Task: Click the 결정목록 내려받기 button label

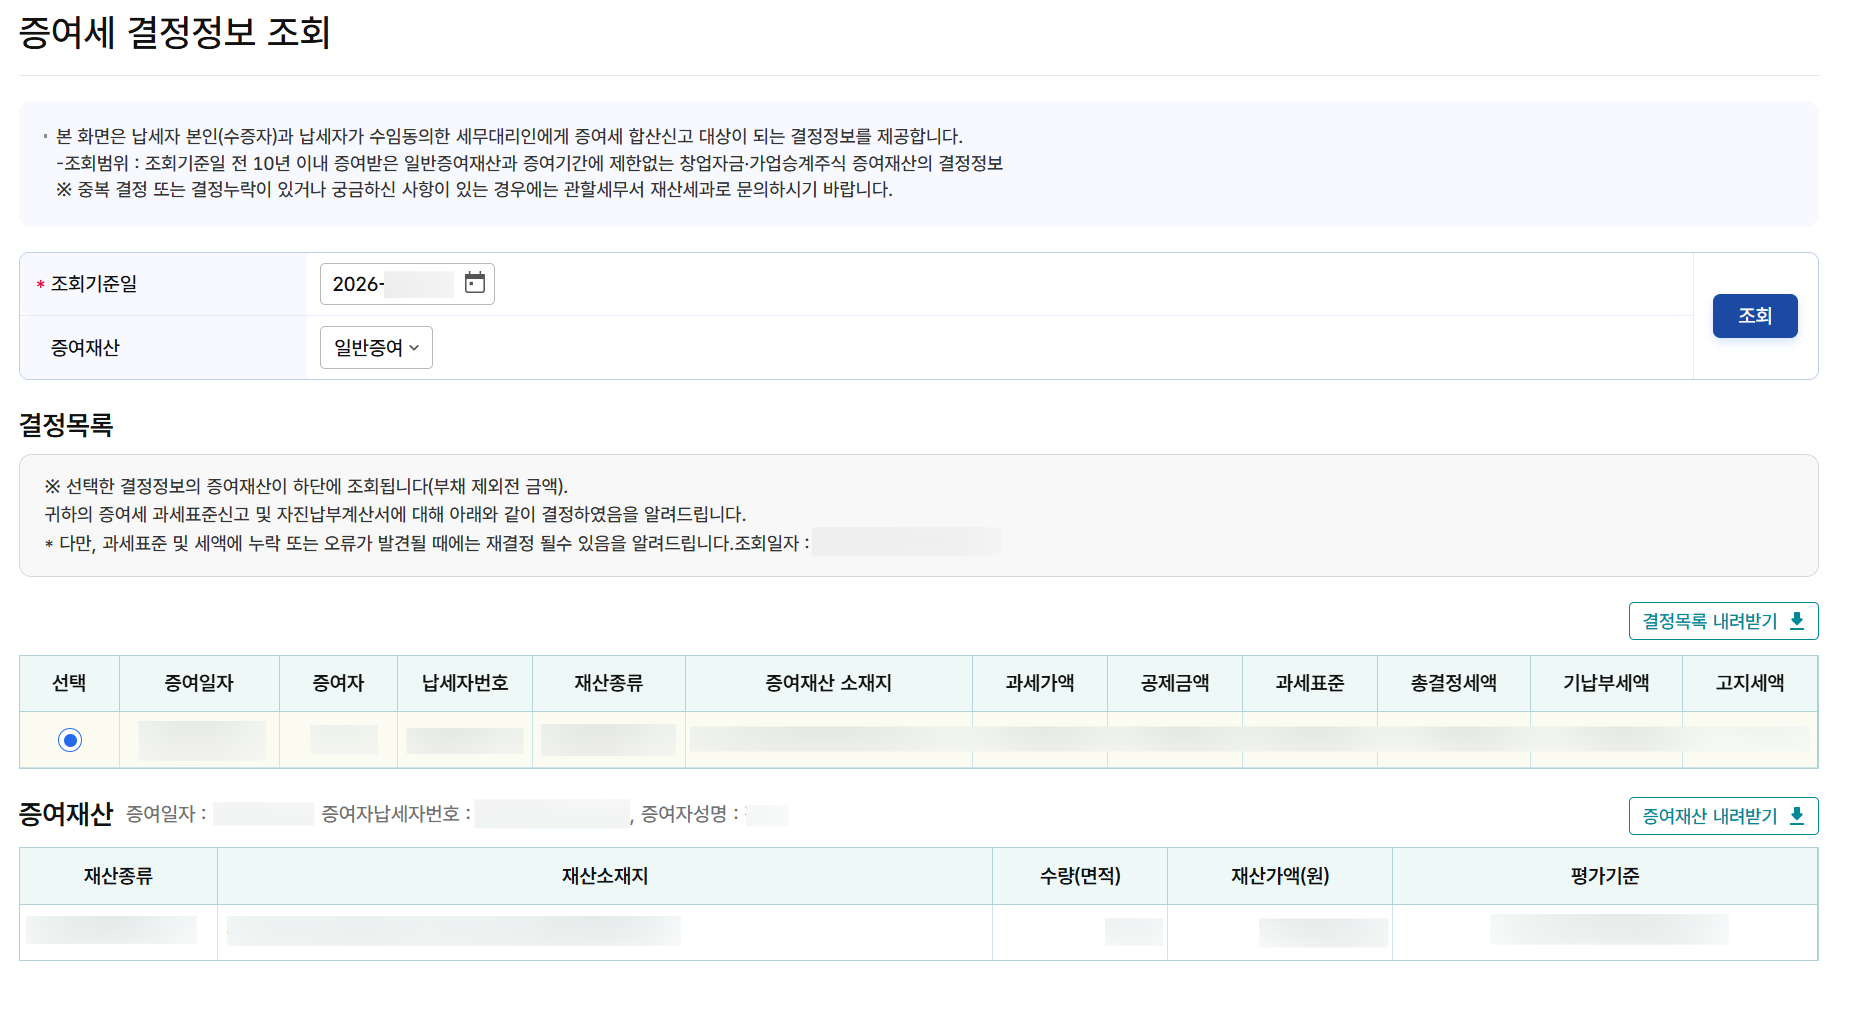Action: tap(1710, 621)
